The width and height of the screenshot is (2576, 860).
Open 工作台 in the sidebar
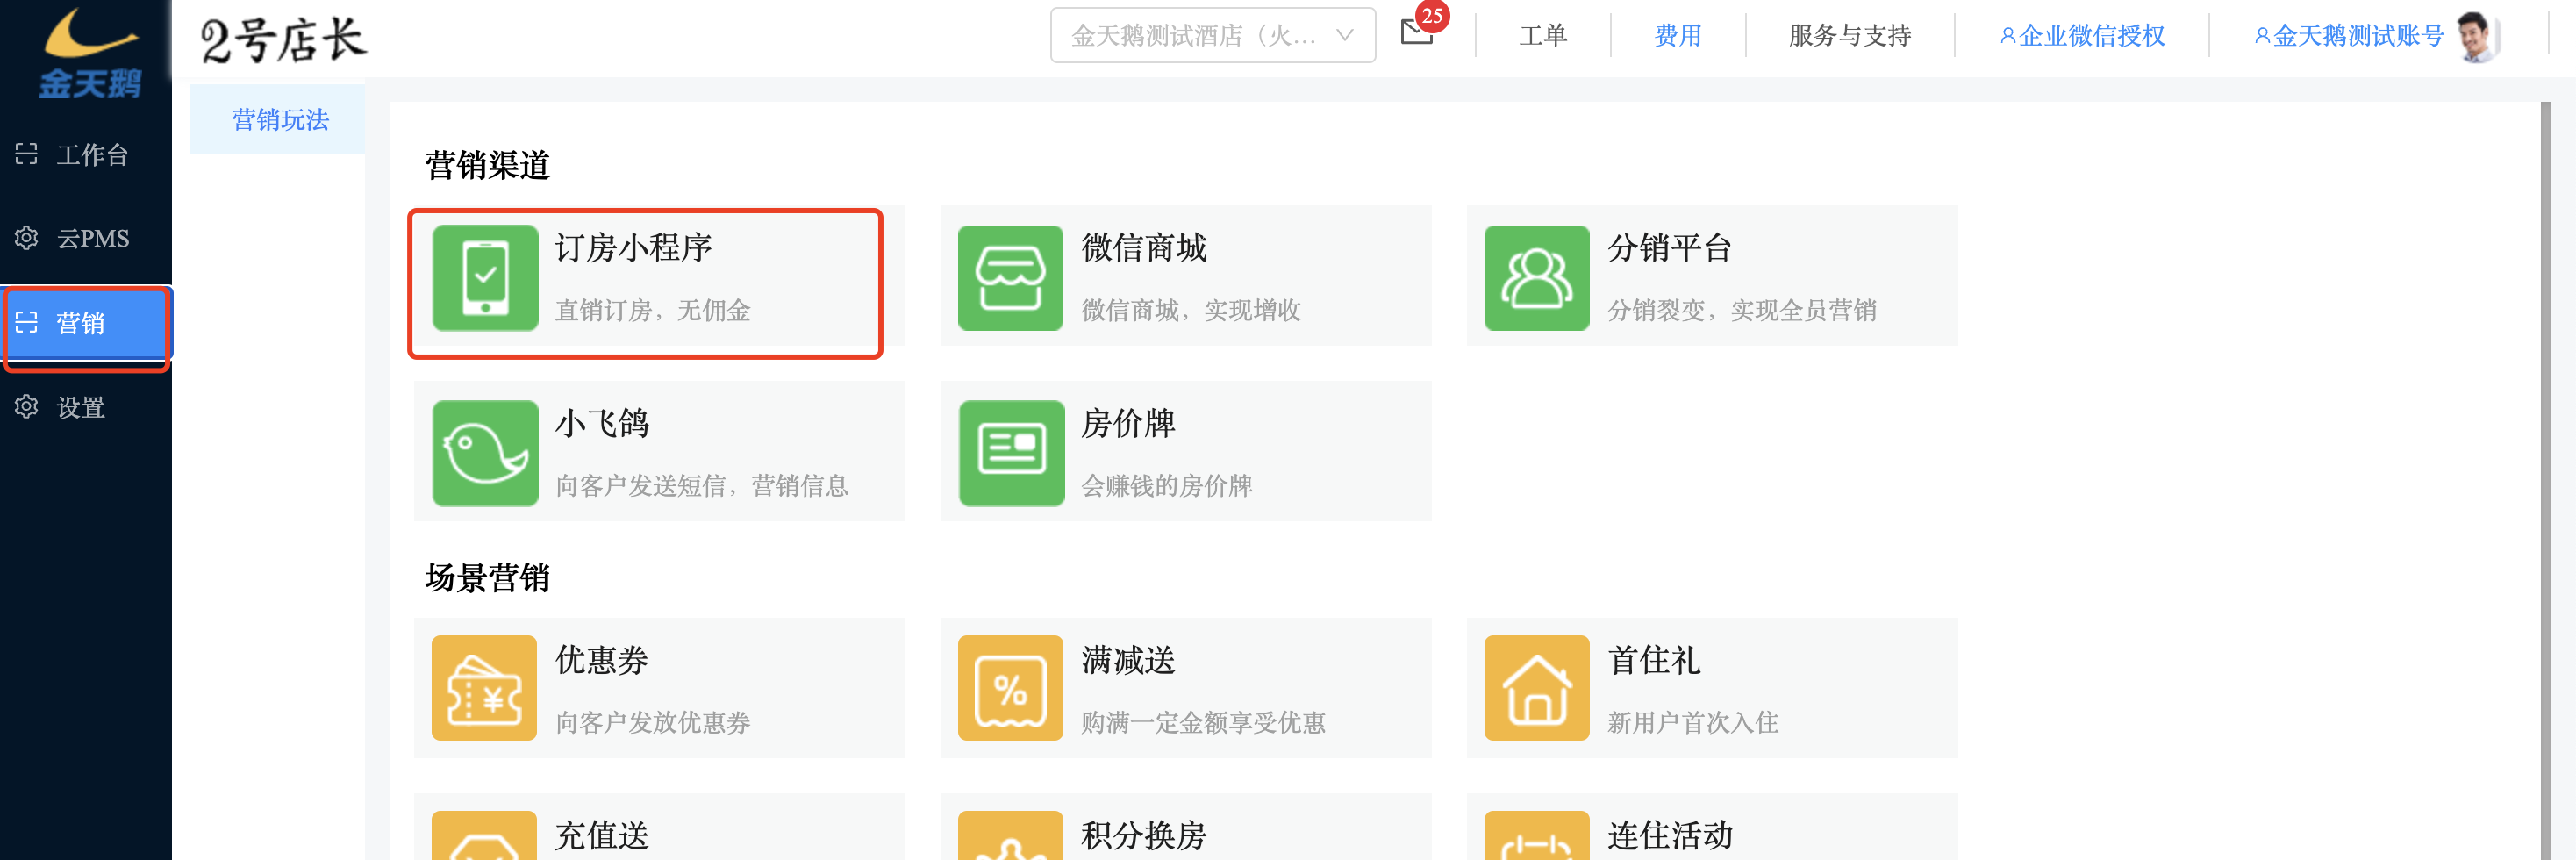86,155
